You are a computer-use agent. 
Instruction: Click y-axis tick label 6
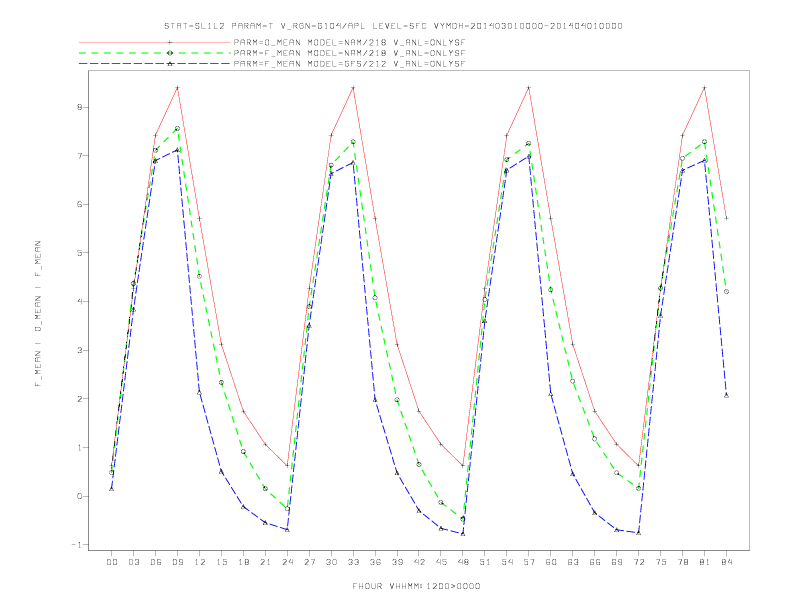click(x=80, y=205)
